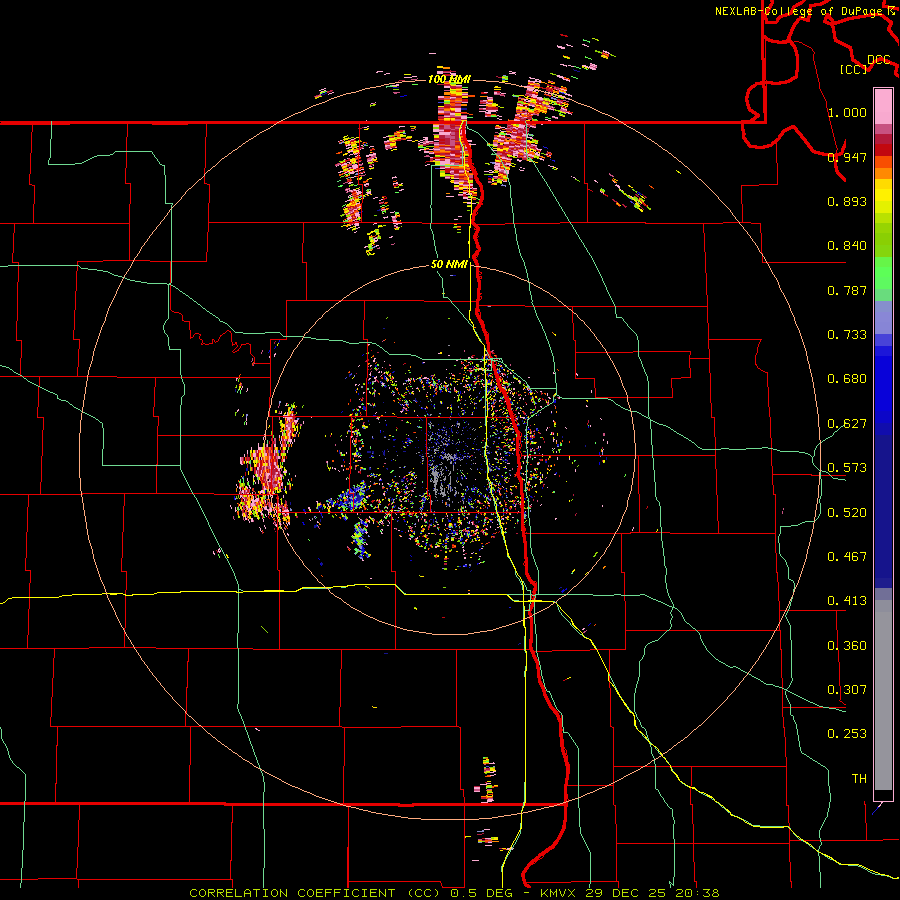Pick the bright green color bar segment
This screenshot has width=900, height=900.
pyautogui.click(x=883, y=273)
